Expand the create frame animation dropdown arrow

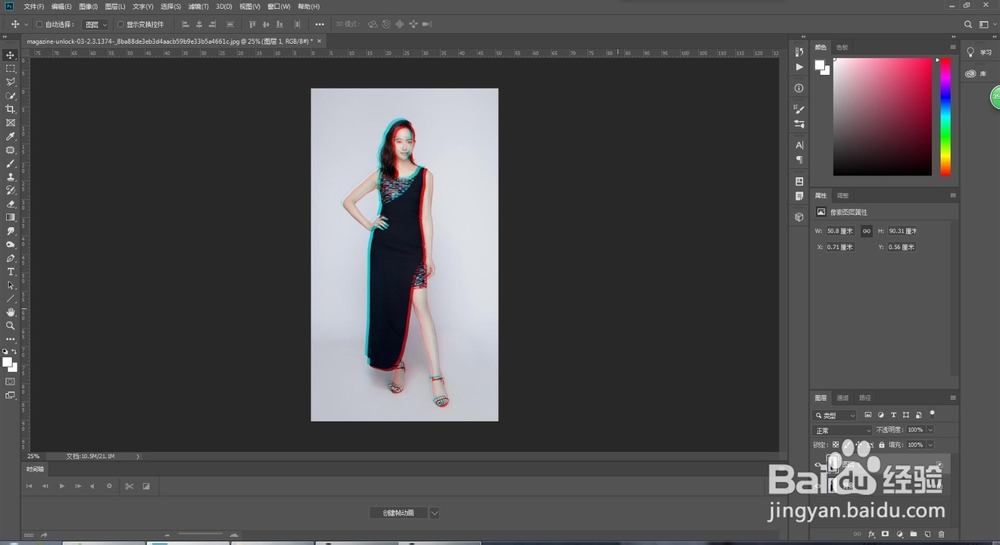434,512
